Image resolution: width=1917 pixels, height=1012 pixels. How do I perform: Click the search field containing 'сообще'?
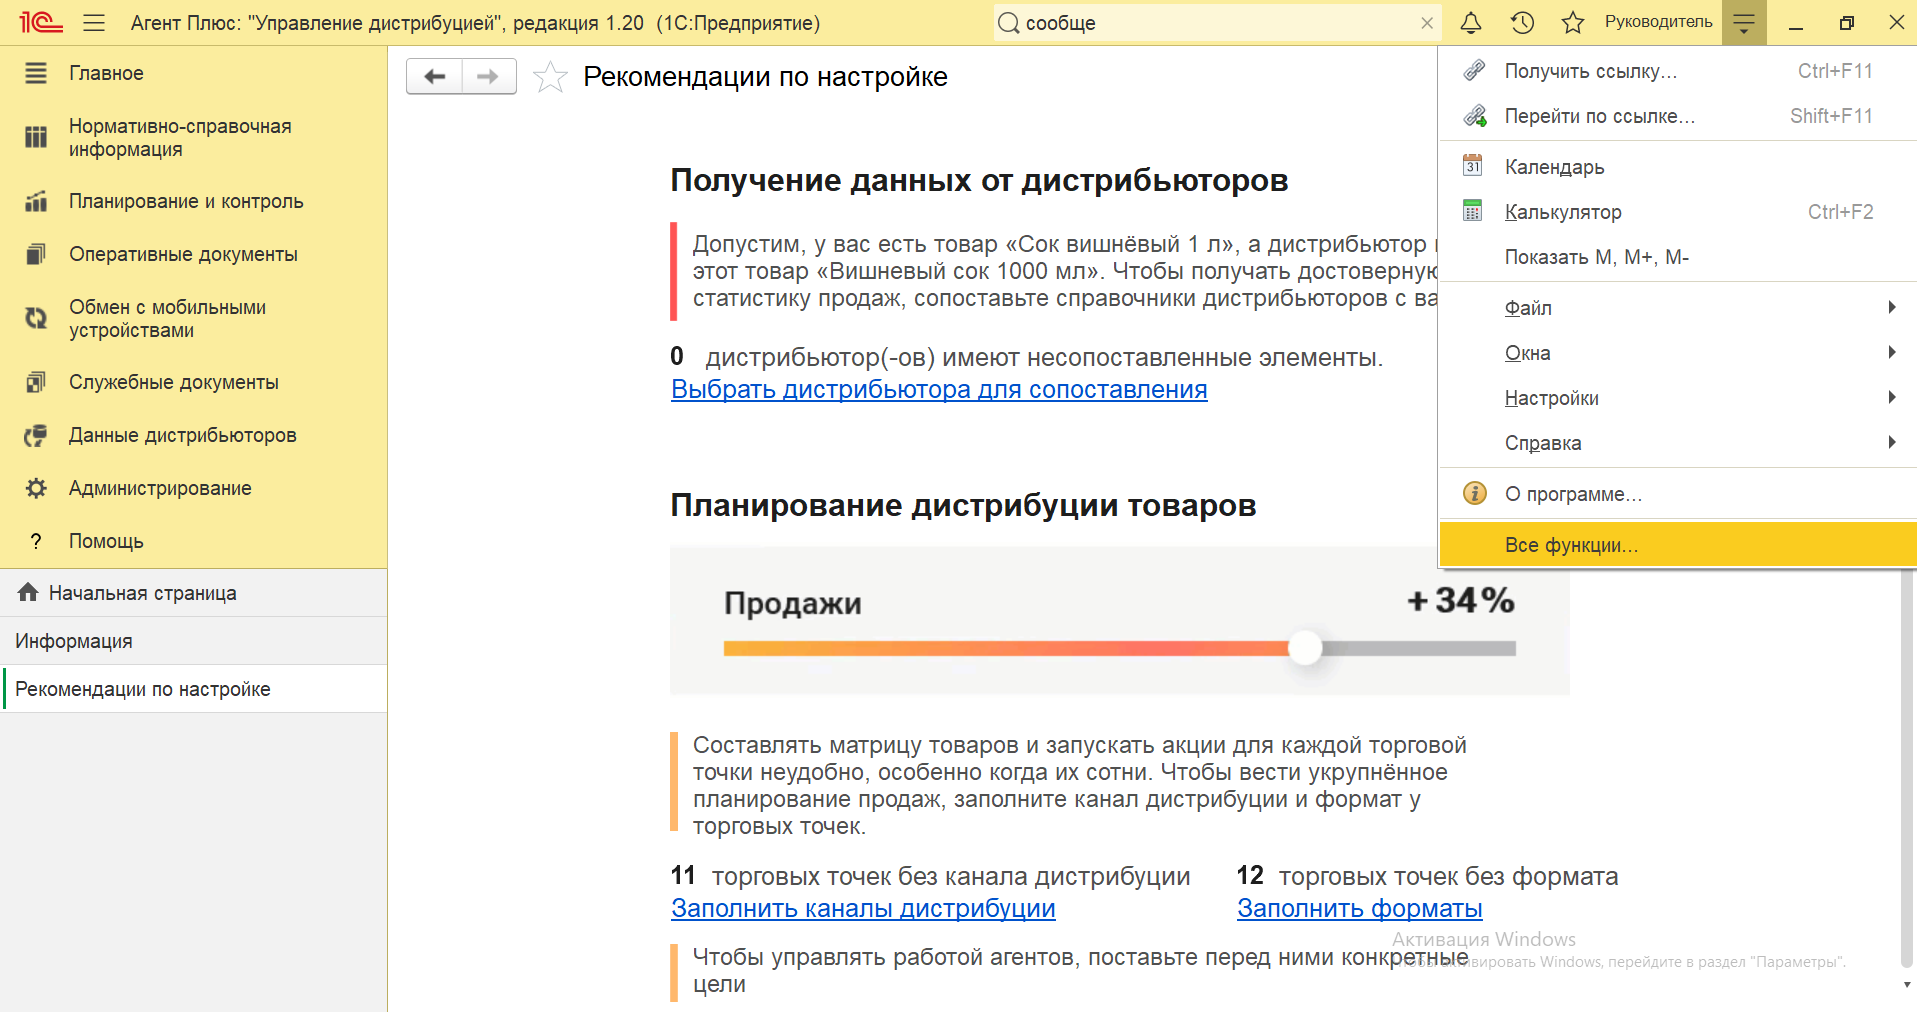click(1215, 23)
